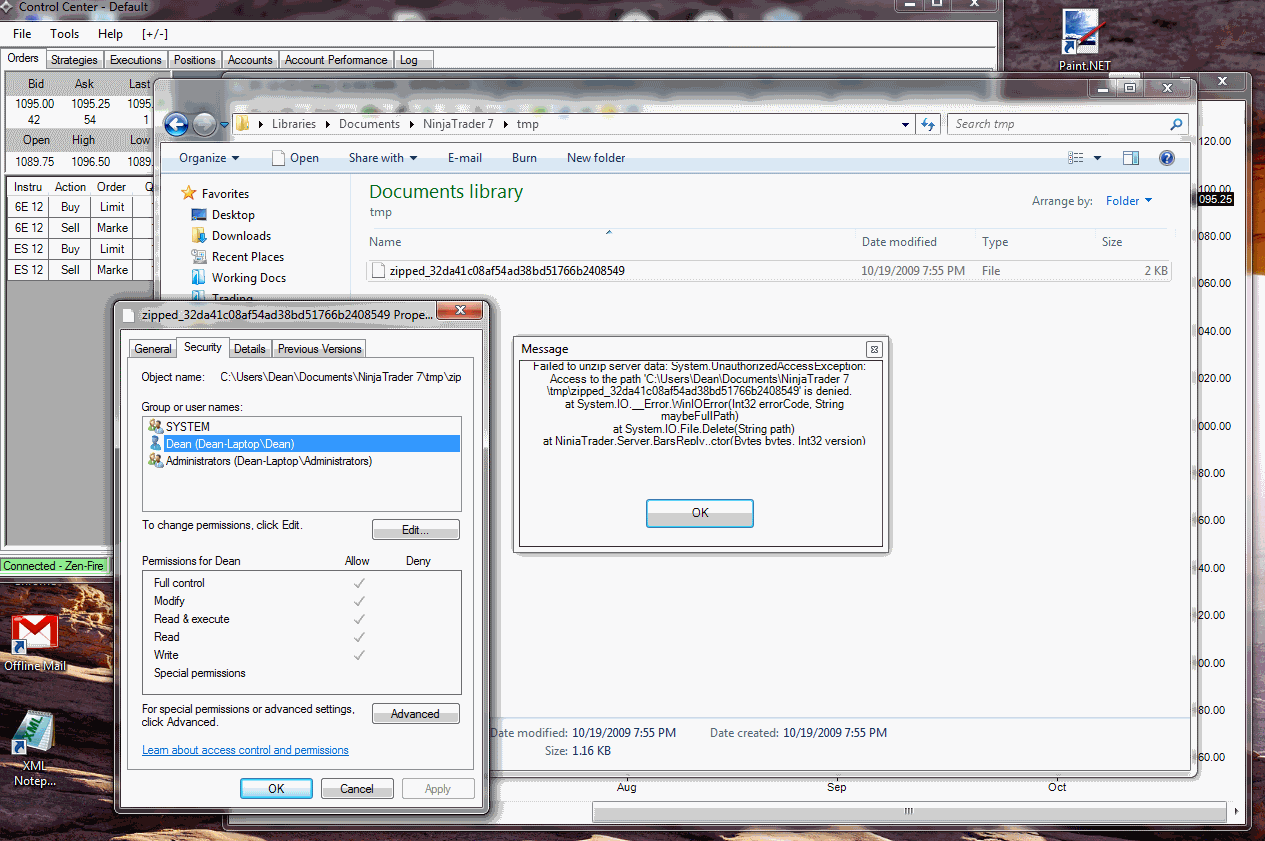The image size is (1265, 841).
Task: Open Details tab in Properties
Action: coord(250,349)
